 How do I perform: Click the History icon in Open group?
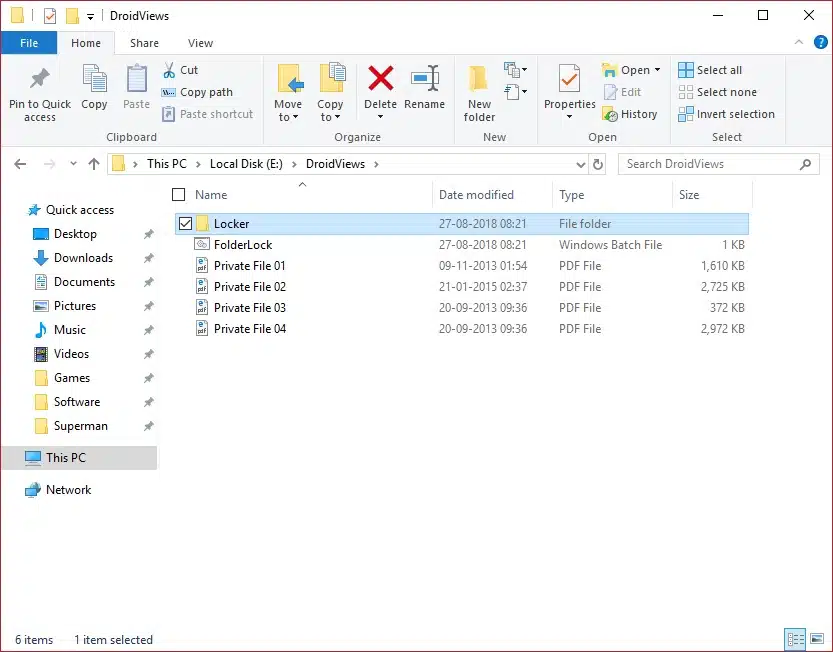tap(610, 114)
